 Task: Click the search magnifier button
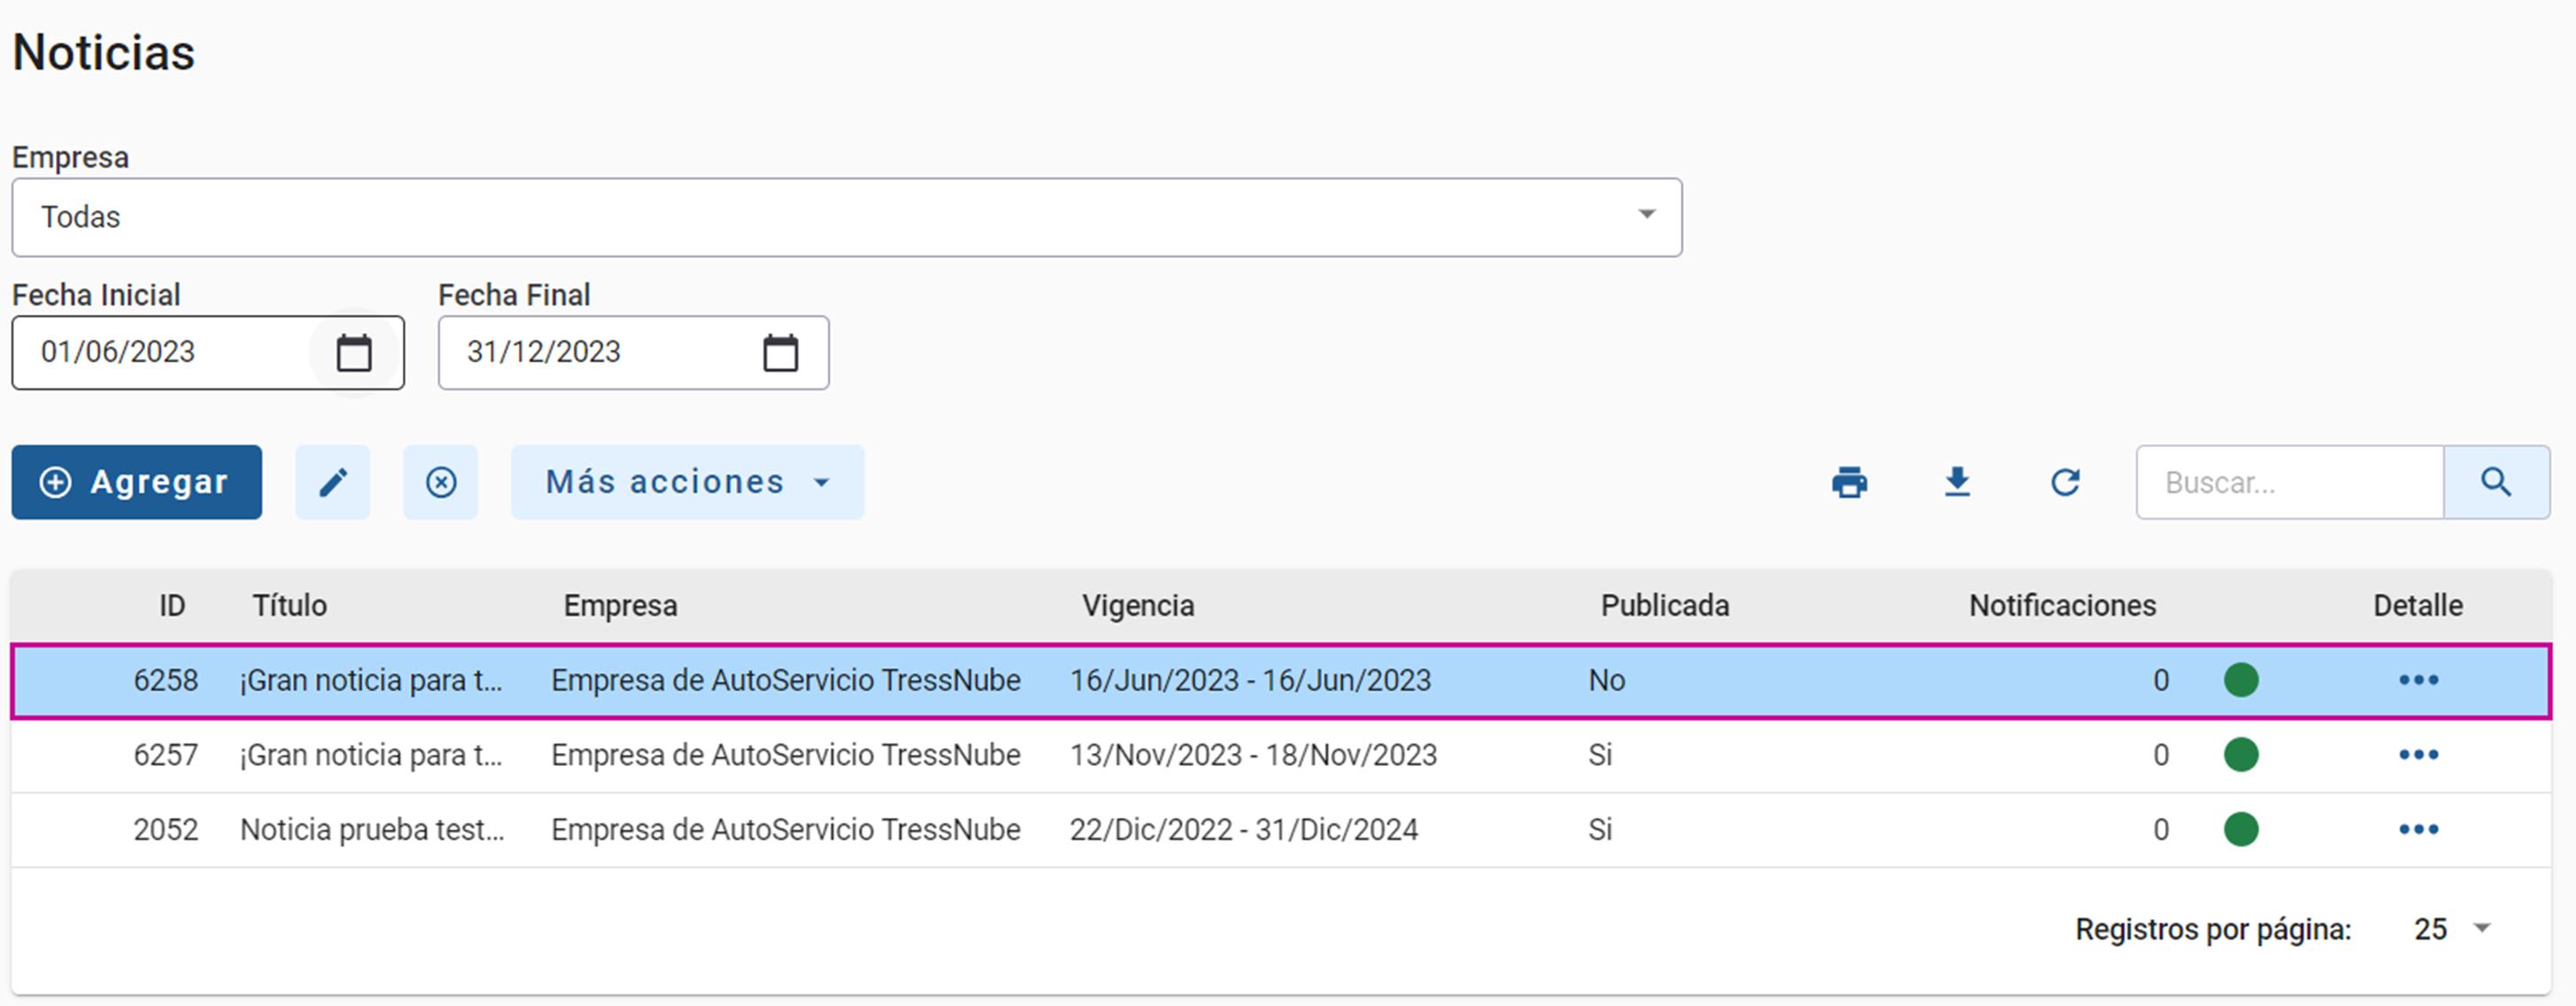pos(2496,483)
